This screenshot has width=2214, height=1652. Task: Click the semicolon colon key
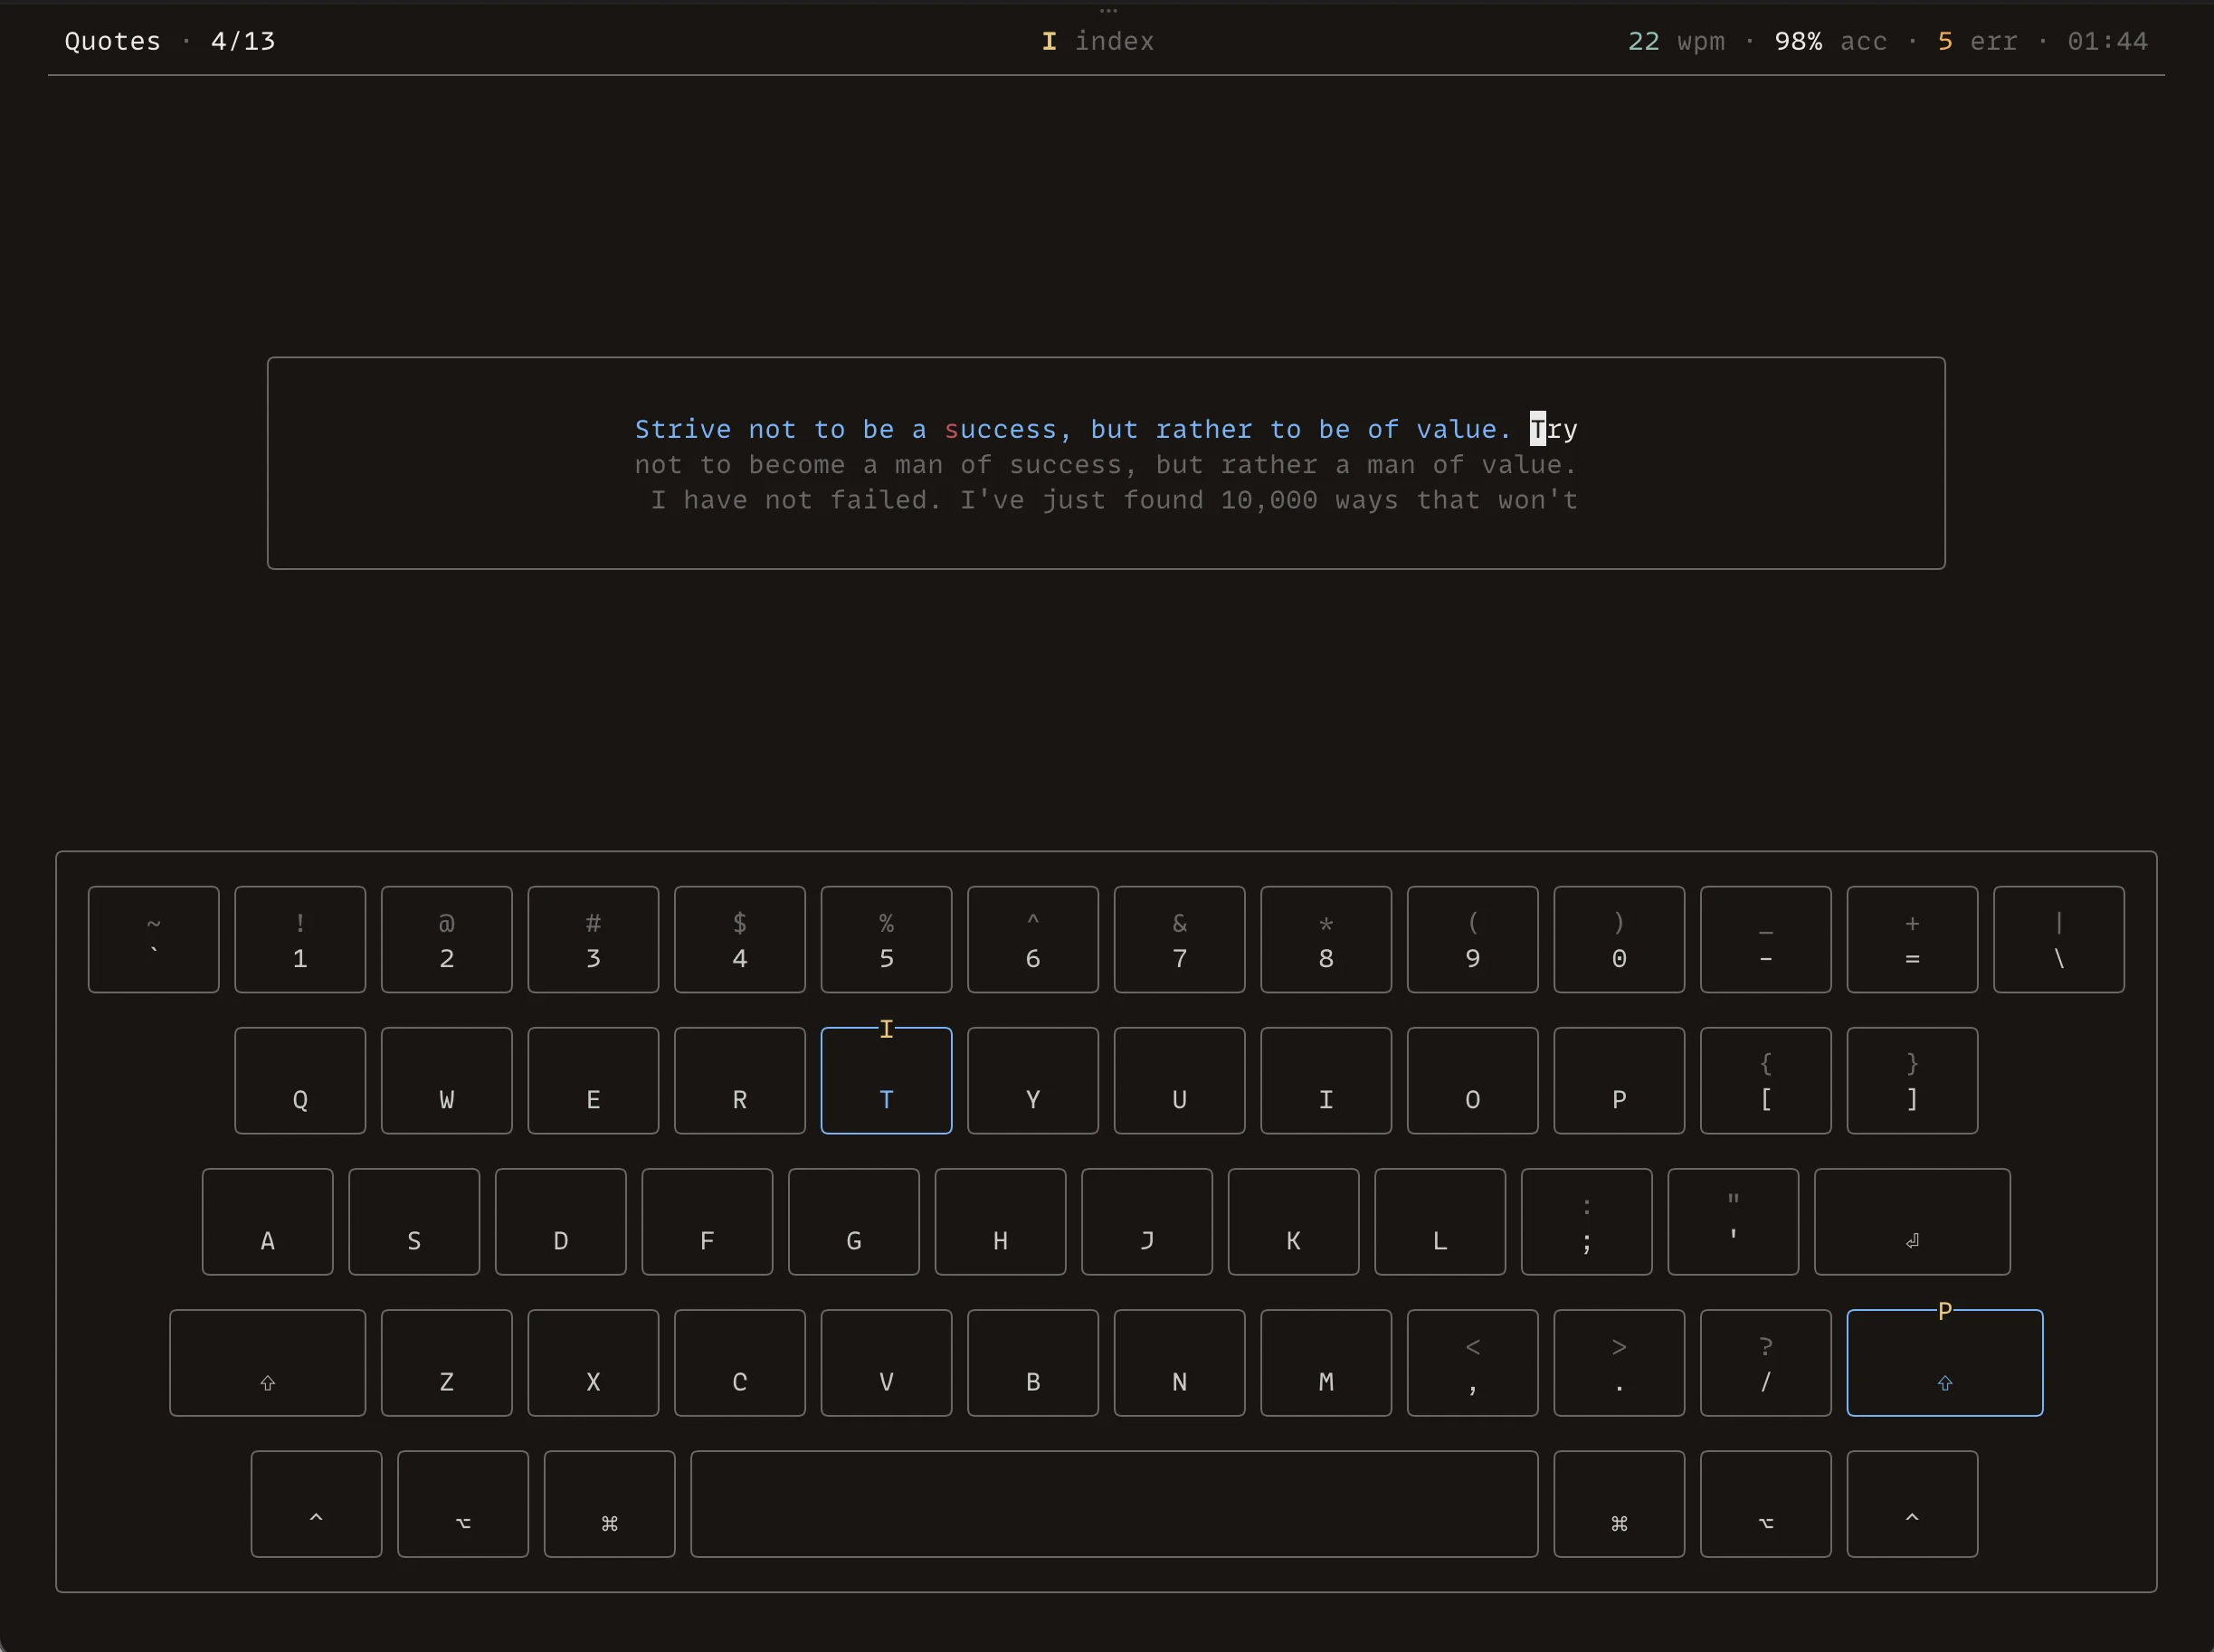coord(1587,1221)
